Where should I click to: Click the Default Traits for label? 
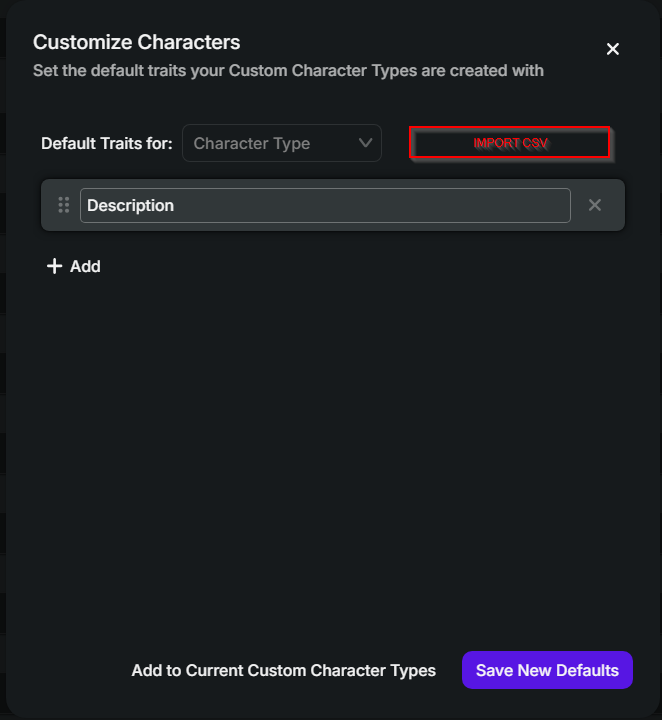pos(107,144)
